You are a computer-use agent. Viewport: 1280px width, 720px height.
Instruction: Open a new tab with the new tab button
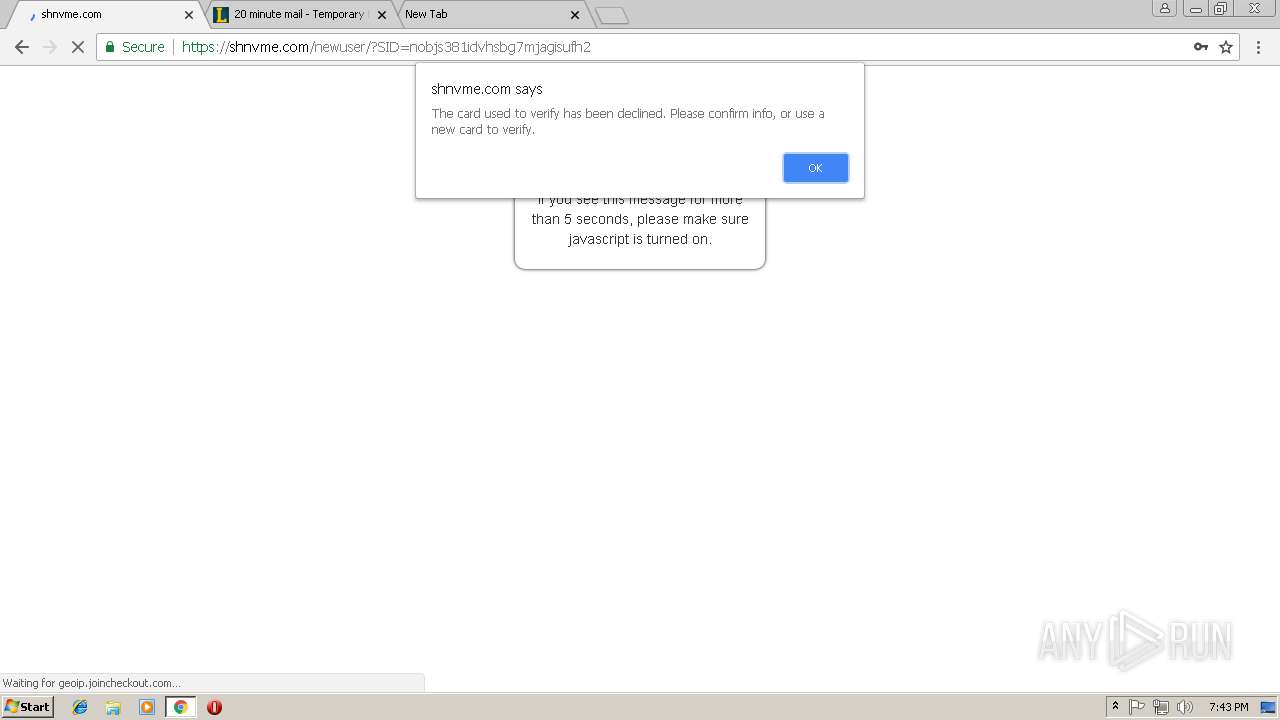(x=612, y=15)
